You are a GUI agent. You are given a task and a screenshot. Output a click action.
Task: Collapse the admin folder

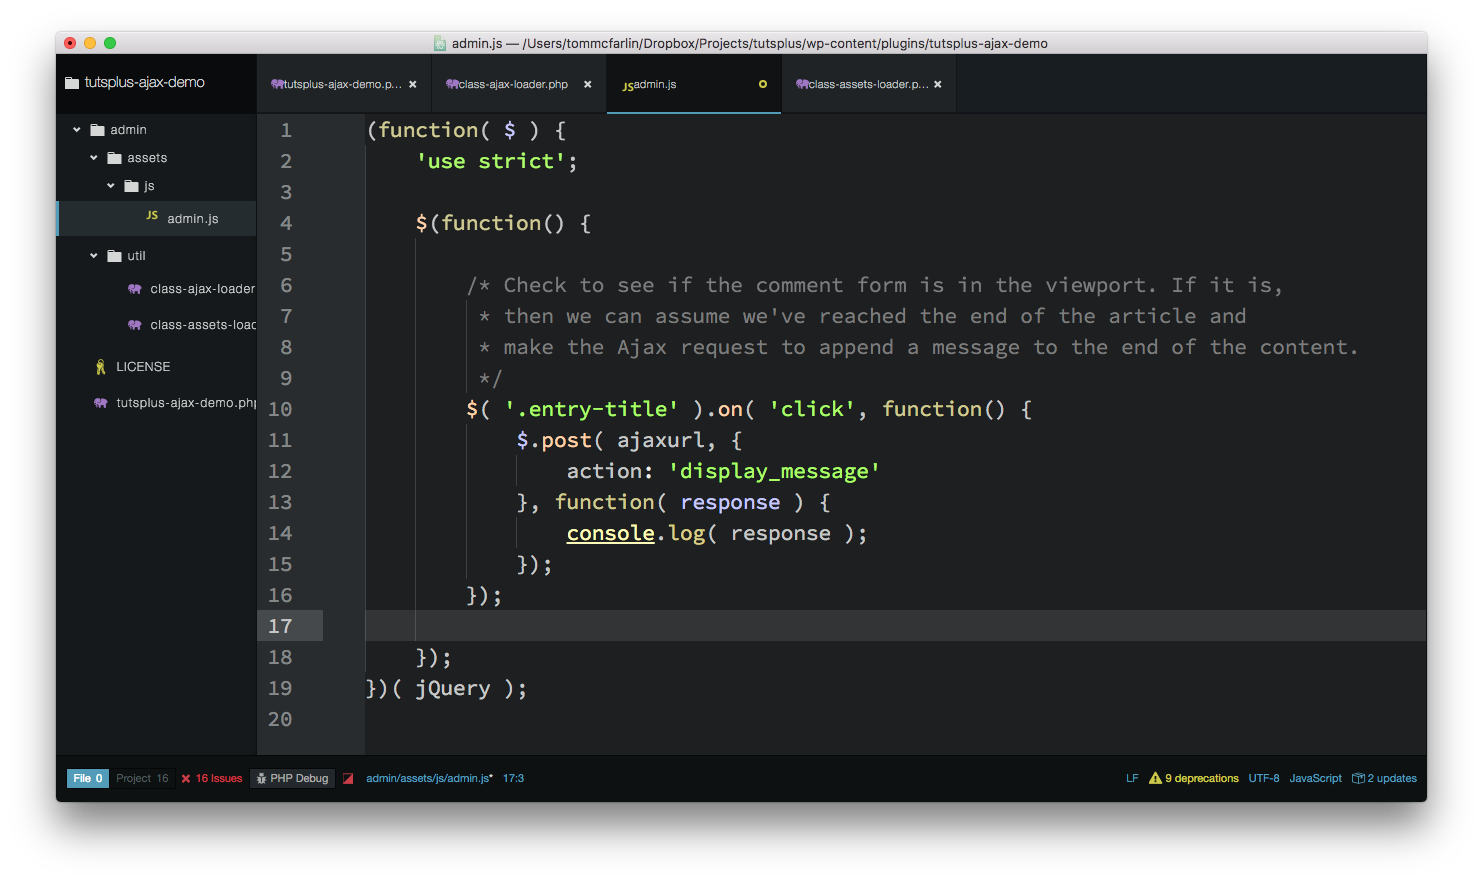click(x=77, y=130)
